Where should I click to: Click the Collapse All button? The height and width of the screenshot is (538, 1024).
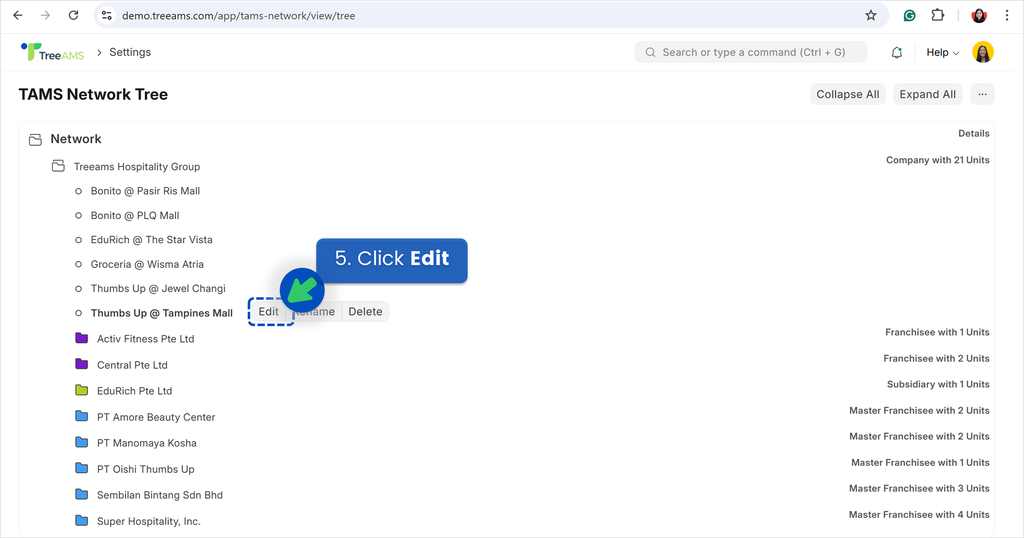(x=848, y=94)
